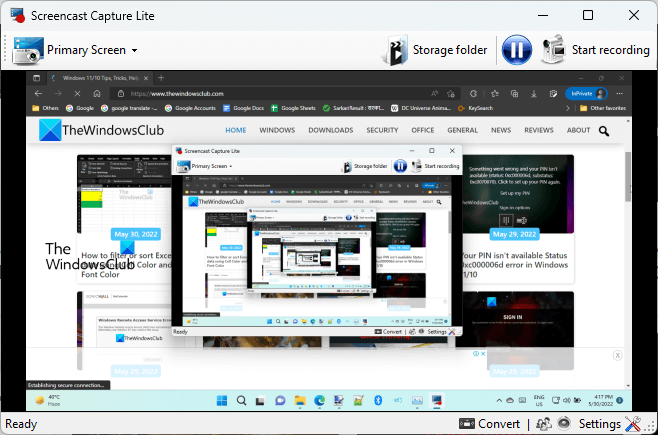The width and height of the screenshot is (658, 435).
Task: Select the Windows 11/10 Tips browser tab
Action: (x=99, y=78)
